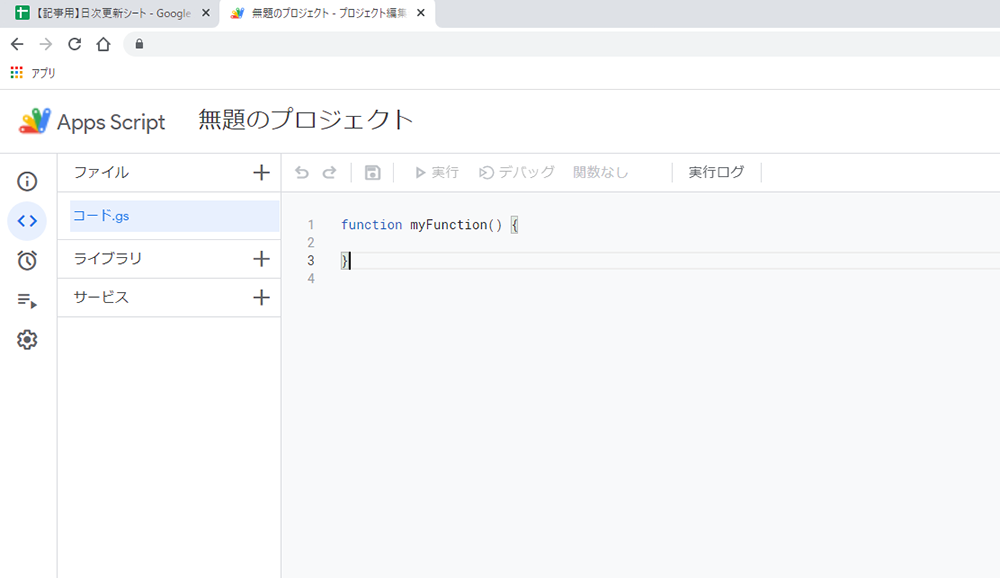
Task: Open the 実行ログ execution log
Action: coord(716,172)
